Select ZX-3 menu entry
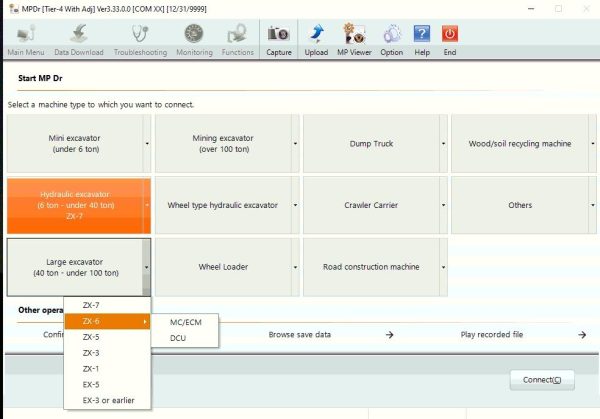The image size is (600, 419). point(107,353)
